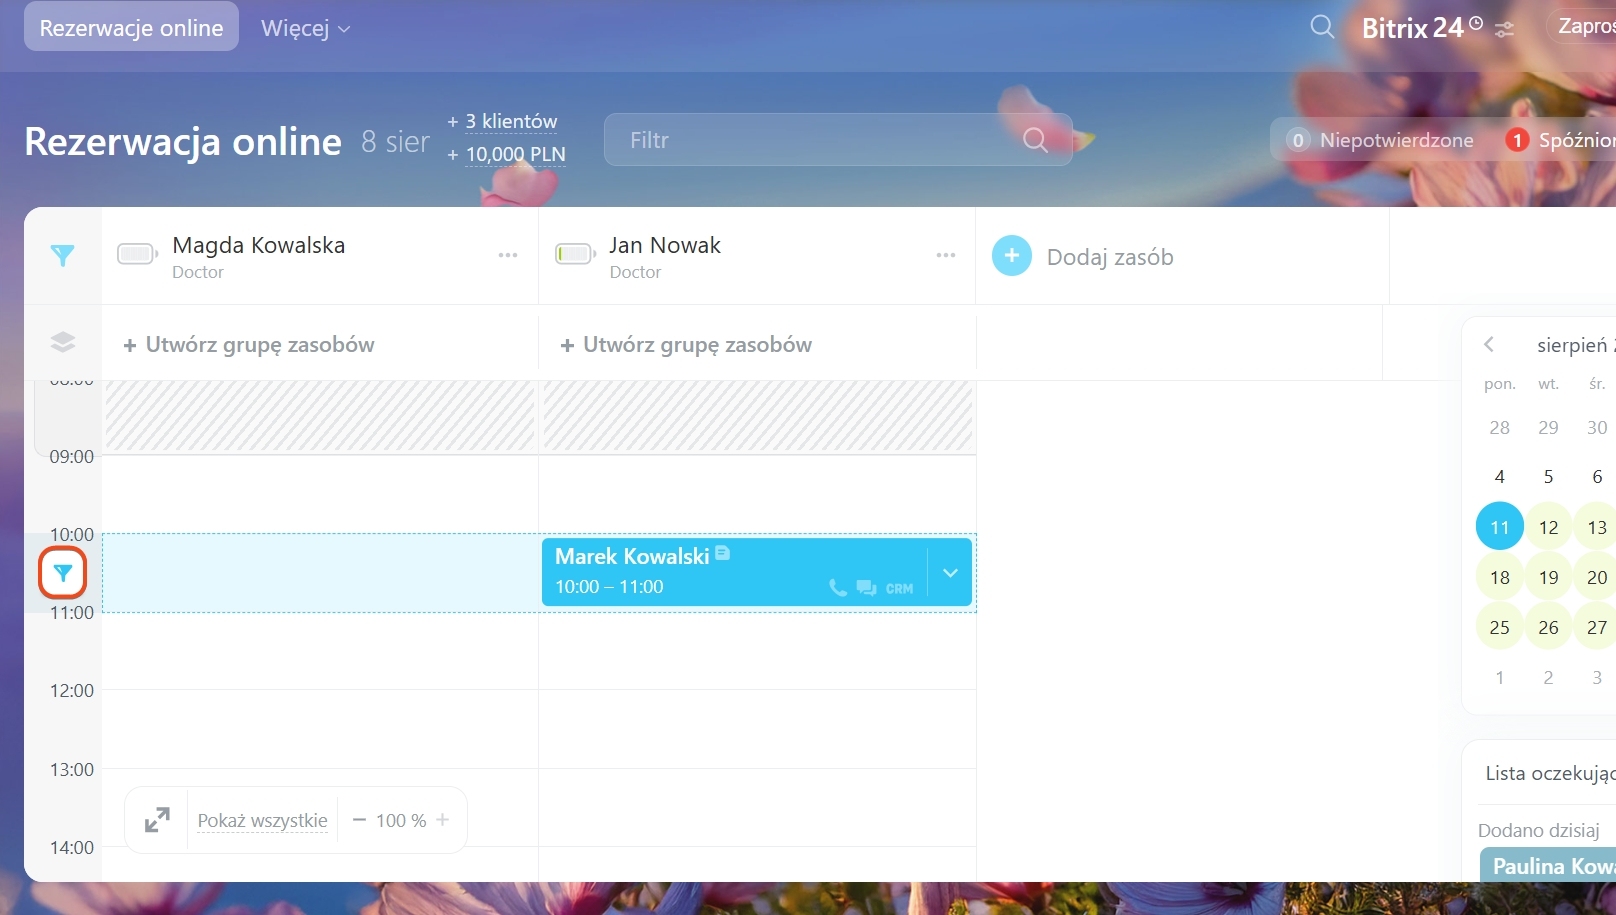Click the phone icon on Marek Kowalski booking
Viewport: 1616px width, 915px height.
coord(837,588)
